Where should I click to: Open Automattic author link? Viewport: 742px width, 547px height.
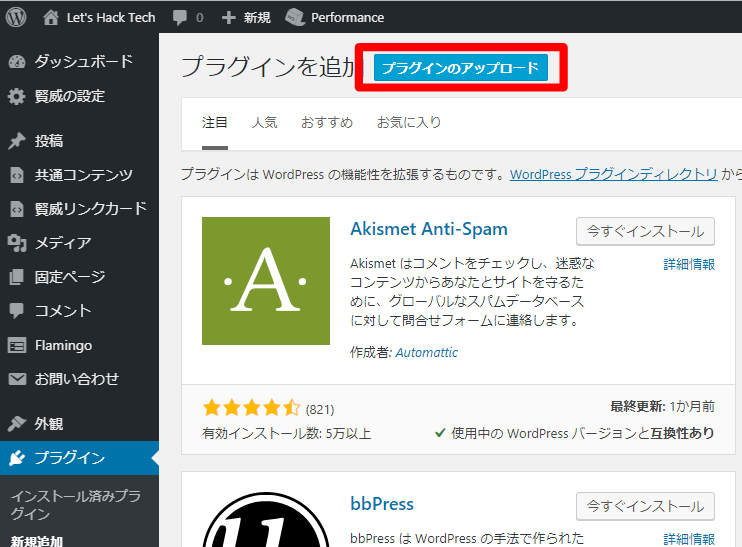427,353
